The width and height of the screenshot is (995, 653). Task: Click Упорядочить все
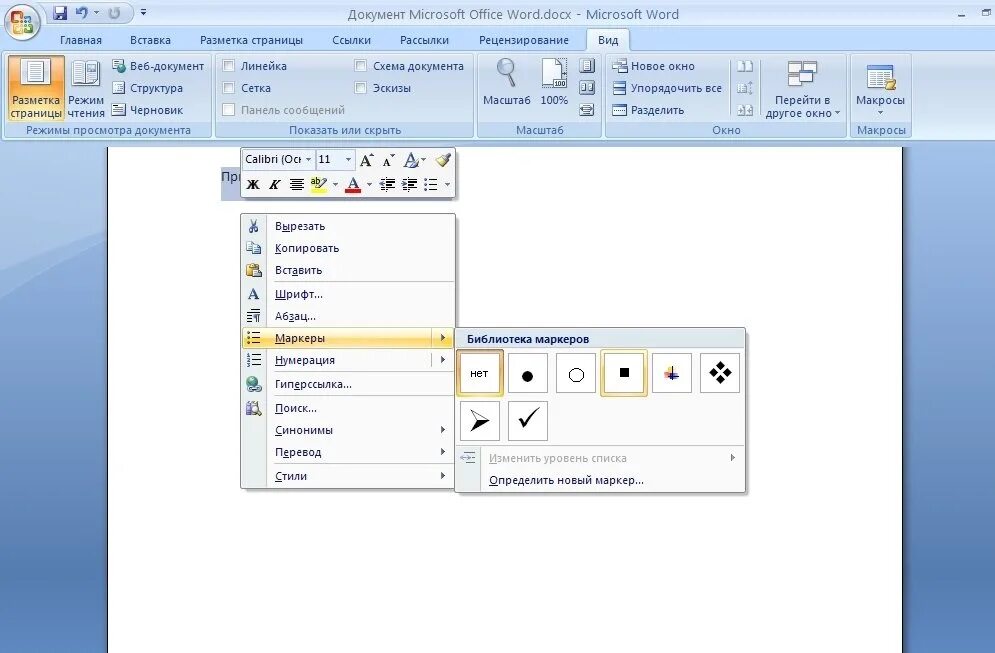pos(667,88)
